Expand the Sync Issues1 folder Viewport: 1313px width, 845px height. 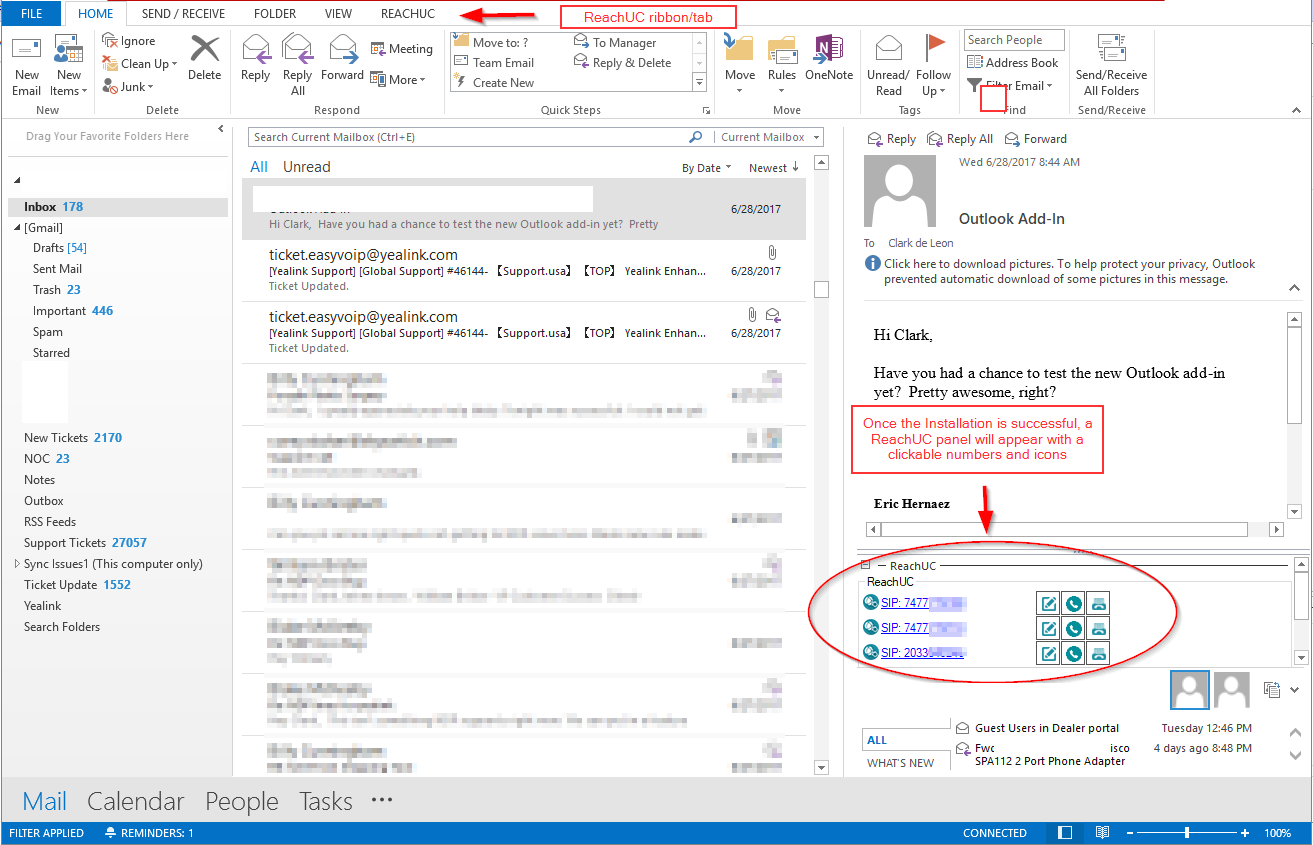[17, 564]
